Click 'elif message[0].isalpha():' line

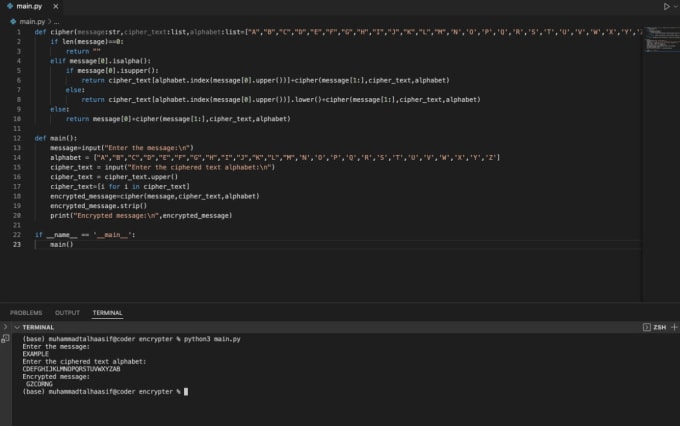coord(101,61)
